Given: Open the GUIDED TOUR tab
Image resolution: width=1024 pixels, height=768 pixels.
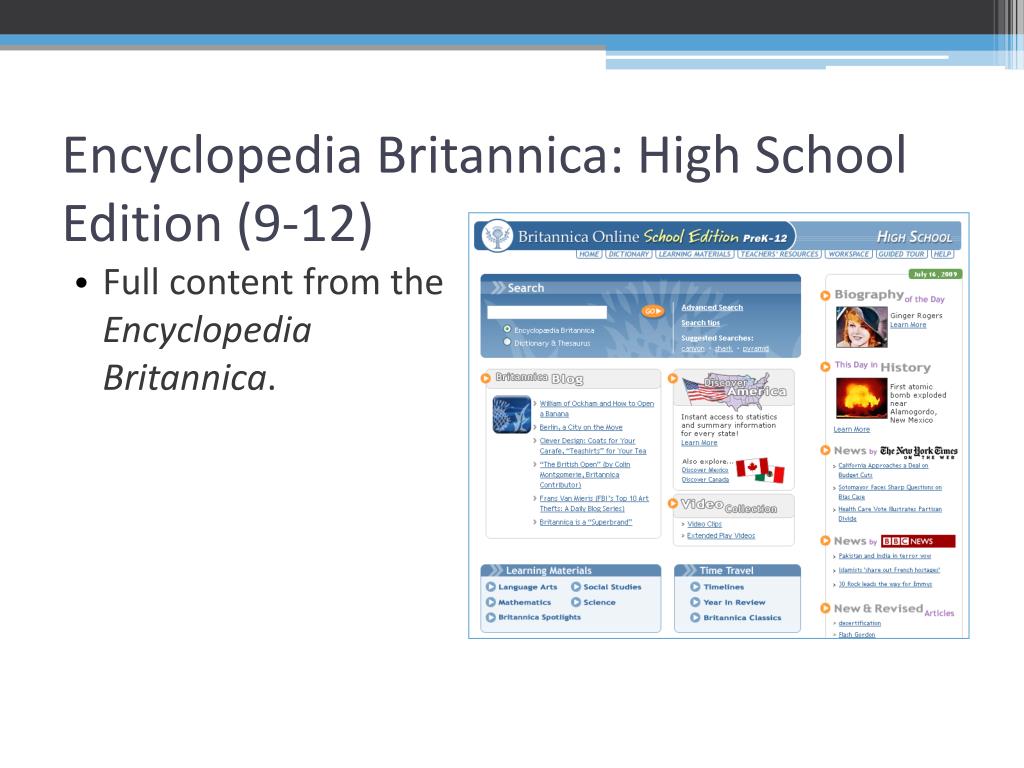Looking at the screenshot, I should coord(901,254).
